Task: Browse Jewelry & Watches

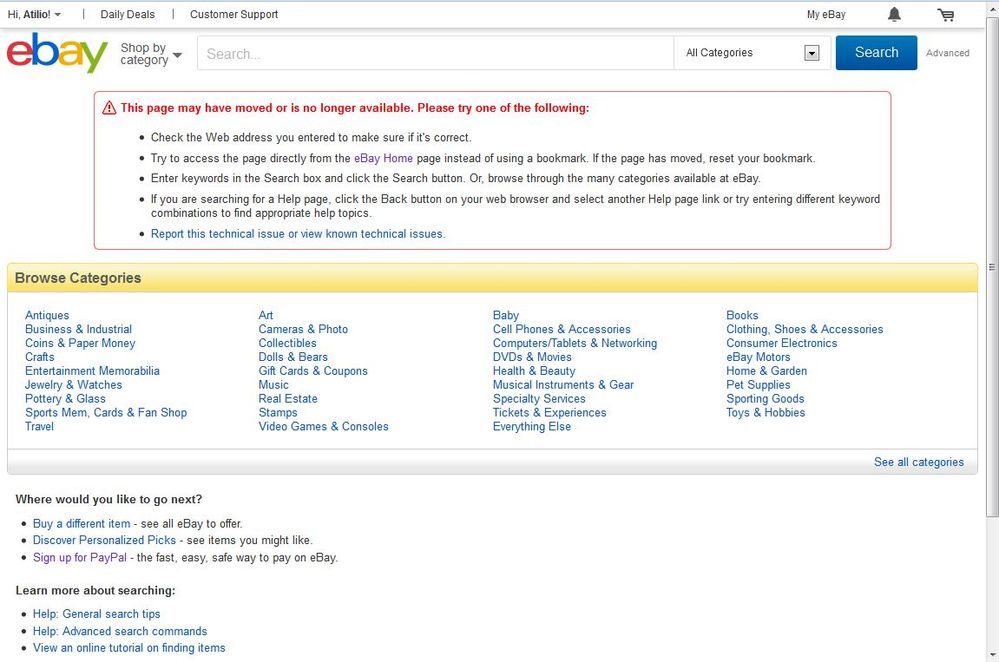Action: (73, 385)
